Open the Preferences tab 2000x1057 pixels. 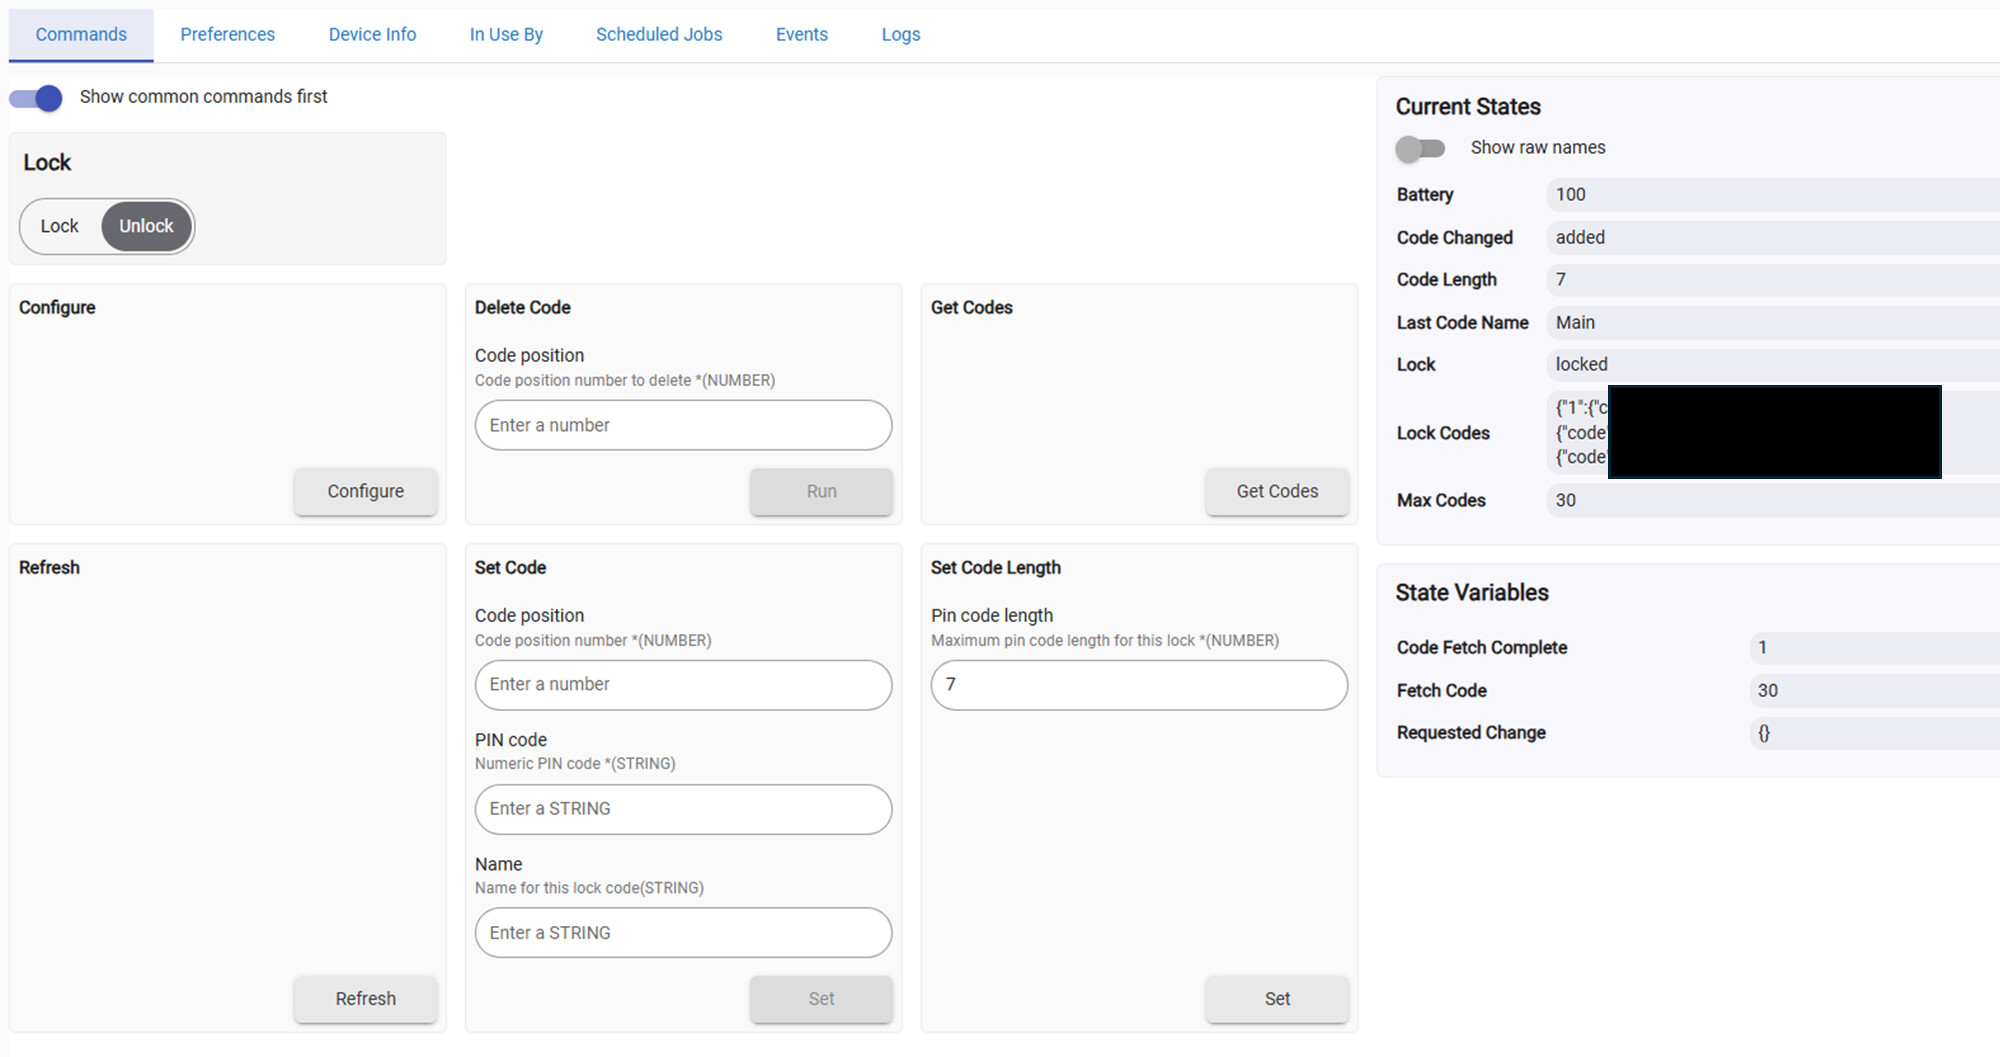point(227,35)
